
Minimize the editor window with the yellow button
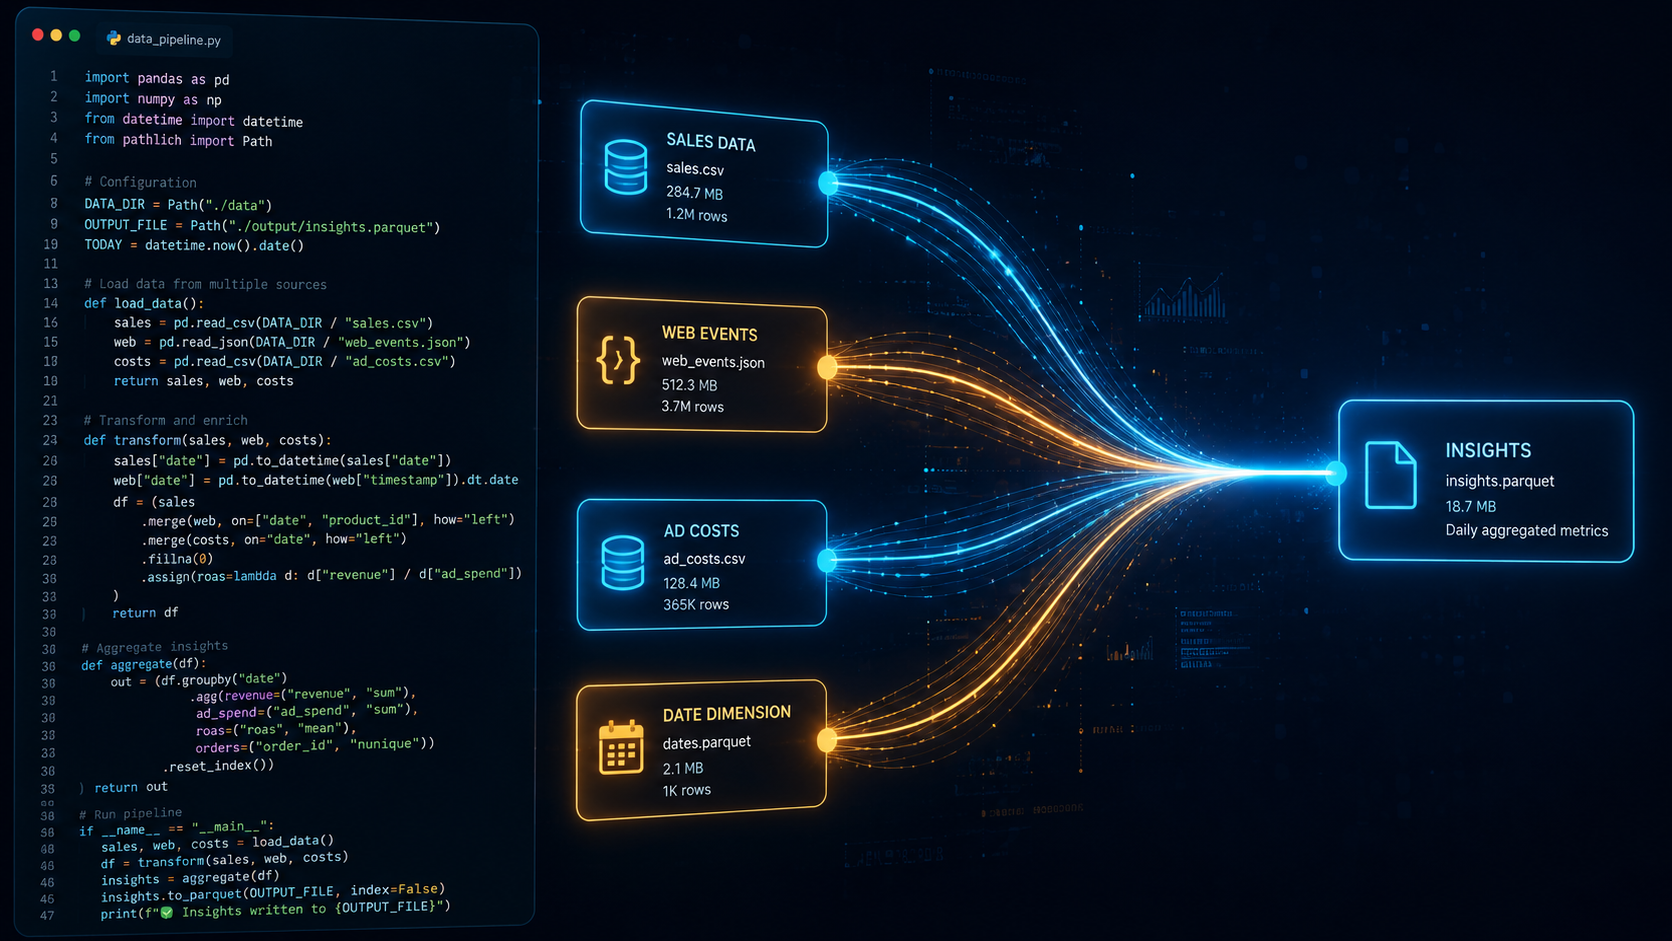[x=56, y=35]
